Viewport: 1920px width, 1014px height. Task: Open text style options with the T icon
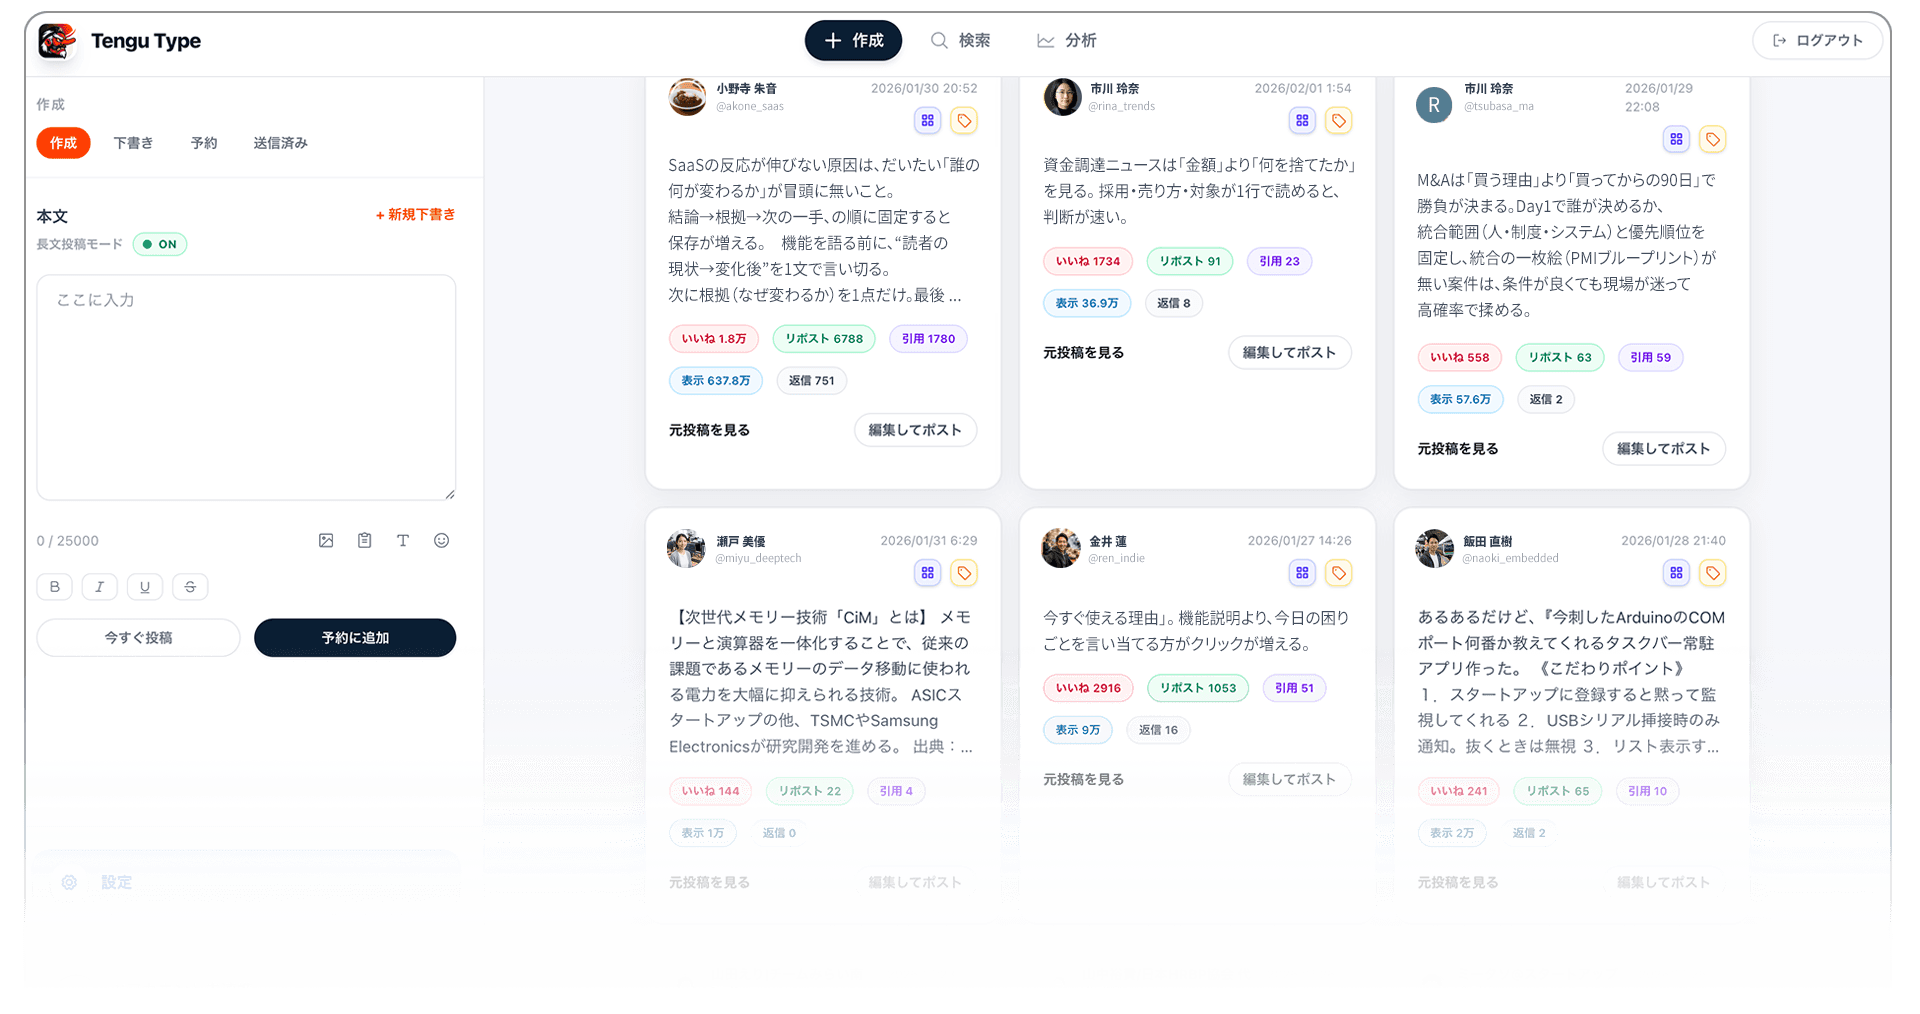pos(403,540)
